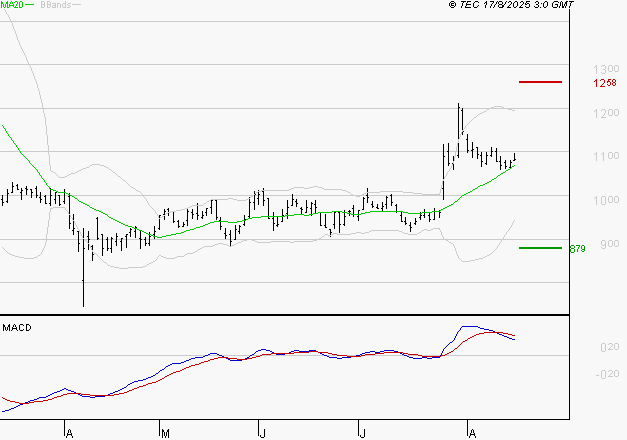Select the 'M' month marker on timeline
This screenshot has width=627, height=440.
click(164, 432)
